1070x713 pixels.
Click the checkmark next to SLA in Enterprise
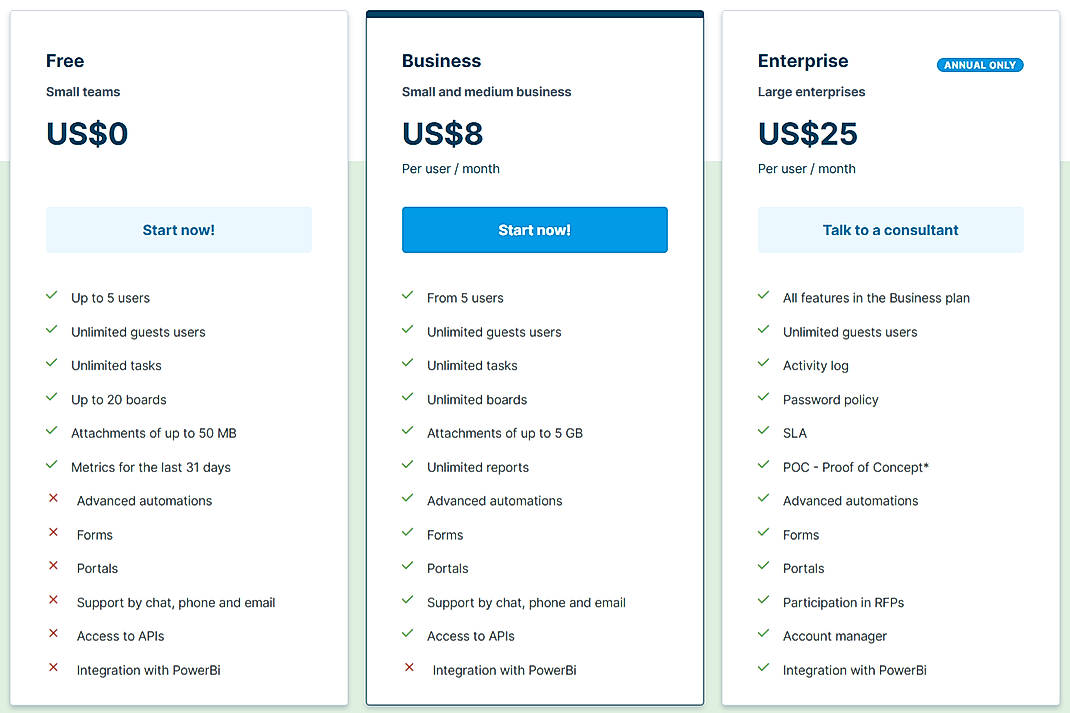click(764, 433)
